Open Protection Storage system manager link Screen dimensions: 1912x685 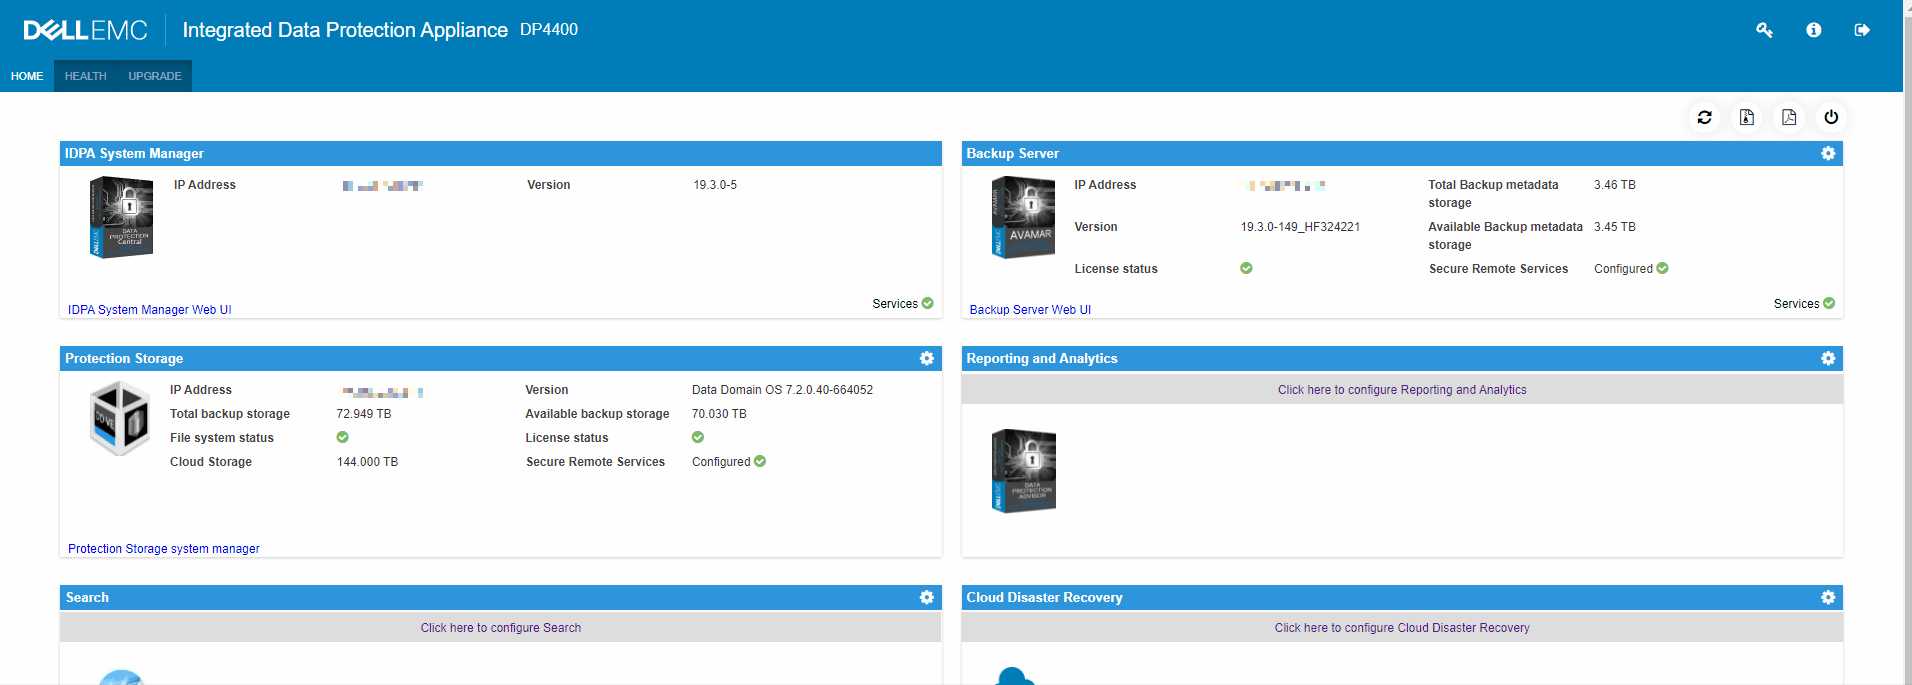click(164, 549)
